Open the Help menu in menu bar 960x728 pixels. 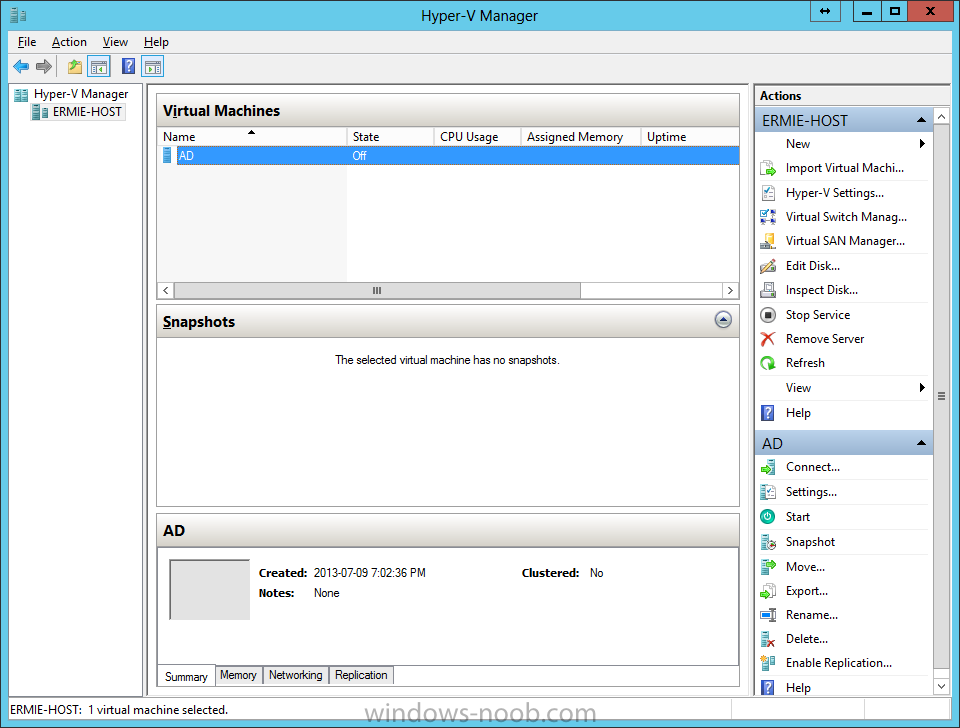point(156,42)
